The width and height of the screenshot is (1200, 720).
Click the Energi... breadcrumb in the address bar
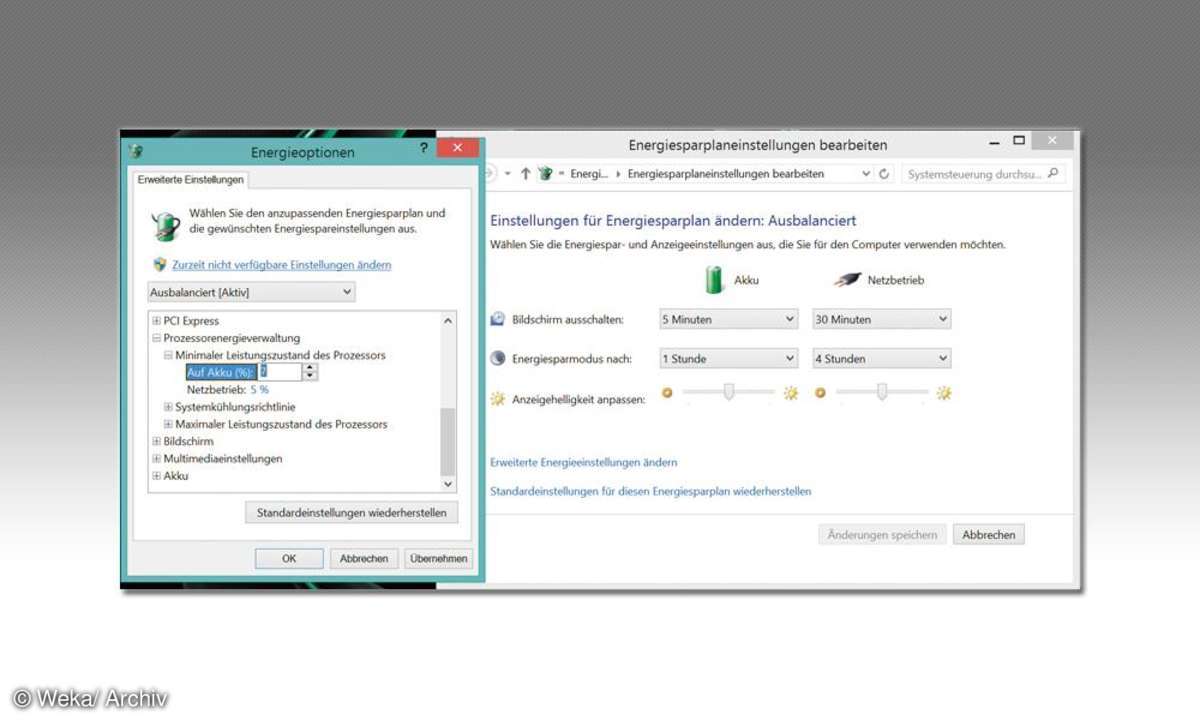[x=589, y=174]
